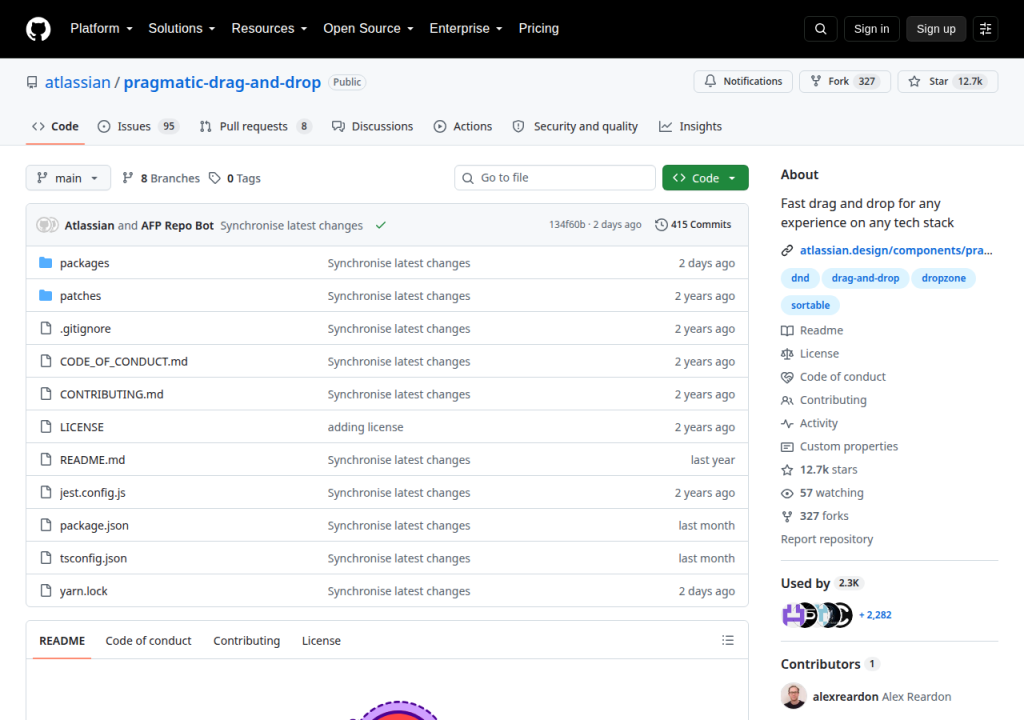Image resolution: width=1024 pixels, height=720 pixels.
Task: Open the search magnifier button
Action: [x=820, y=29]
